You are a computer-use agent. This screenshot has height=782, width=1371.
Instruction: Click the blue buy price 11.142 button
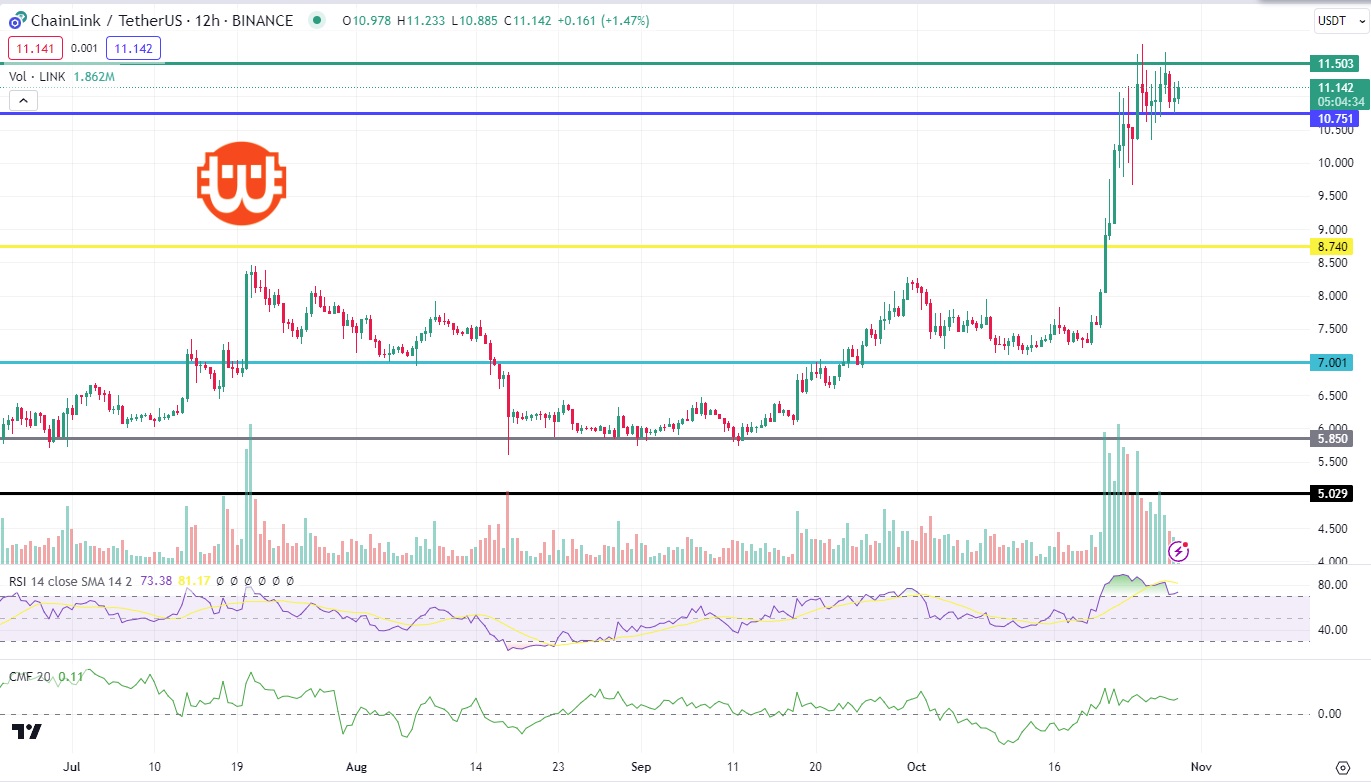click(x=134, y=48)
